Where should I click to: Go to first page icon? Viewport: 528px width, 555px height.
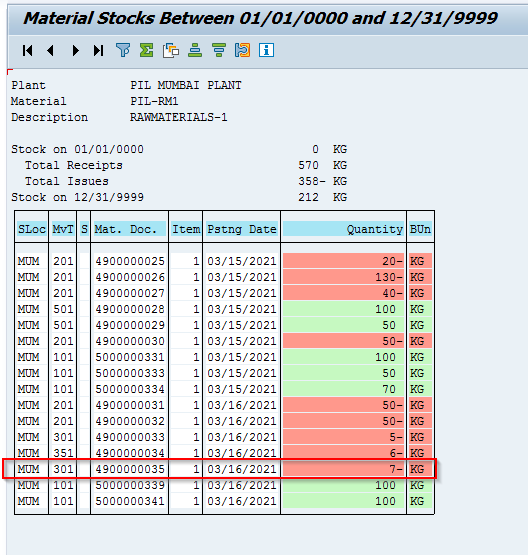28,50
